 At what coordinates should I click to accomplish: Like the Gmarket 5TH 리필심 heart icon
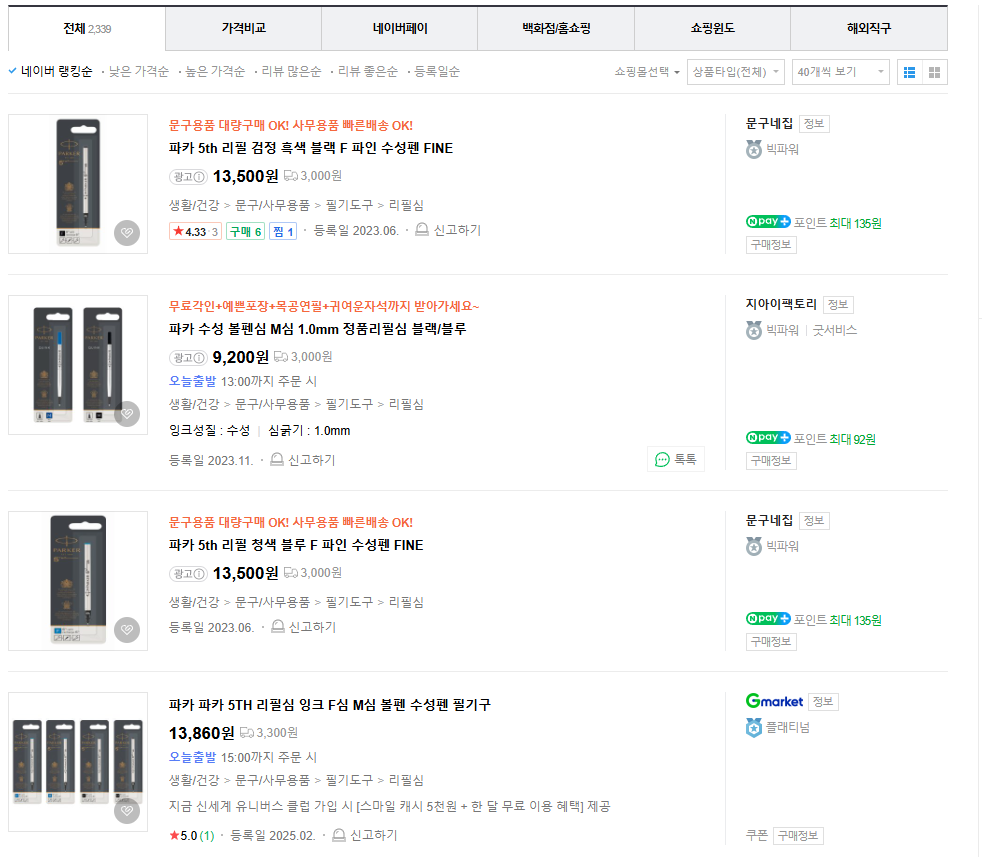click(x=127, y=811)
